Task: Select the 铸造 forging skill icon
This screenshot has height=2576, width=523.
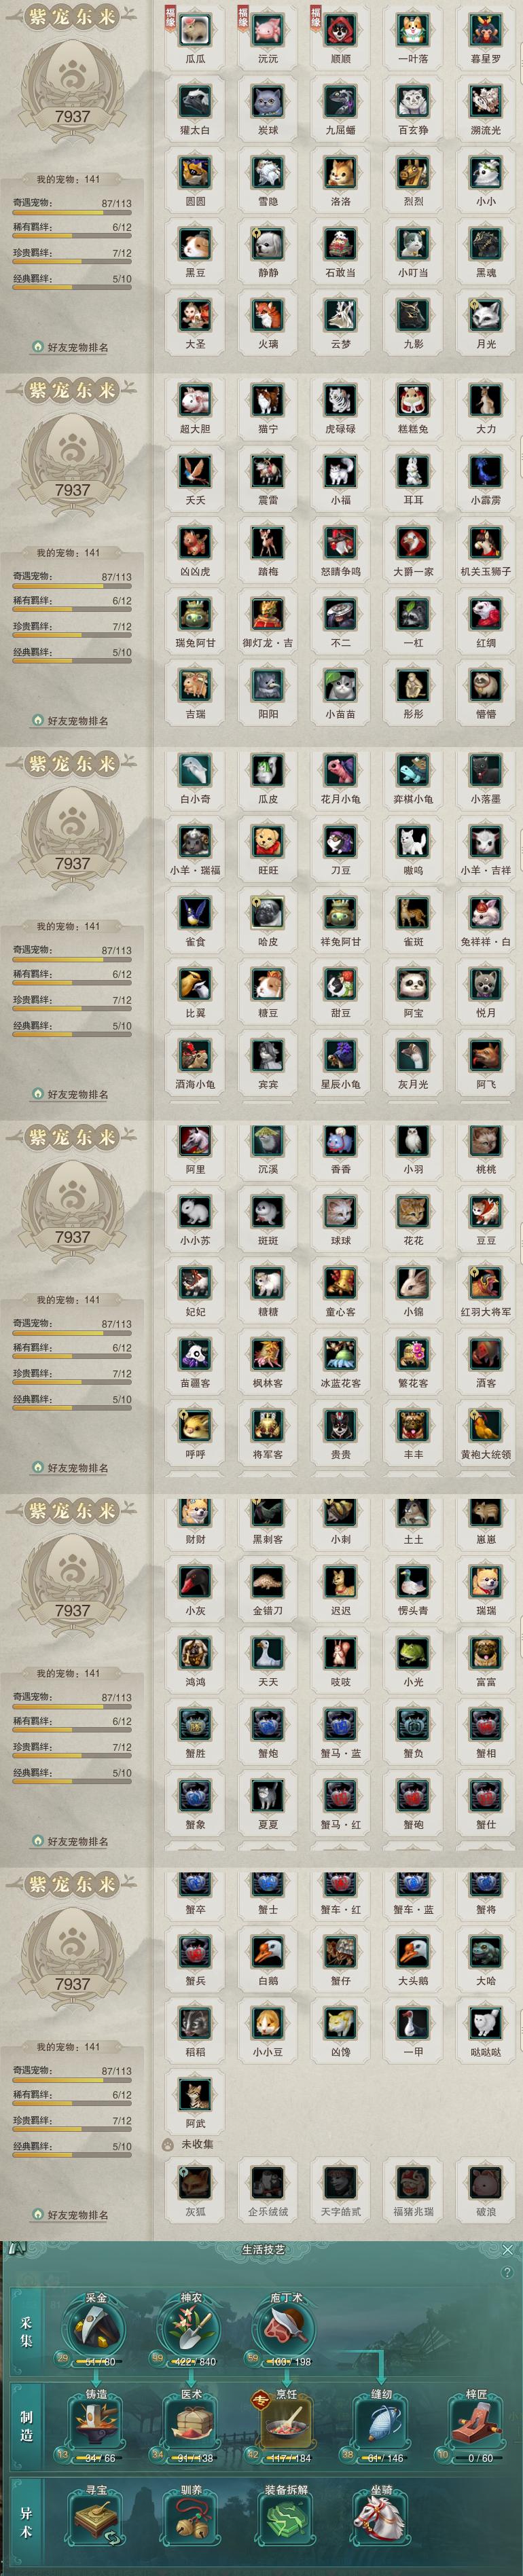Action: (96, 2422)
